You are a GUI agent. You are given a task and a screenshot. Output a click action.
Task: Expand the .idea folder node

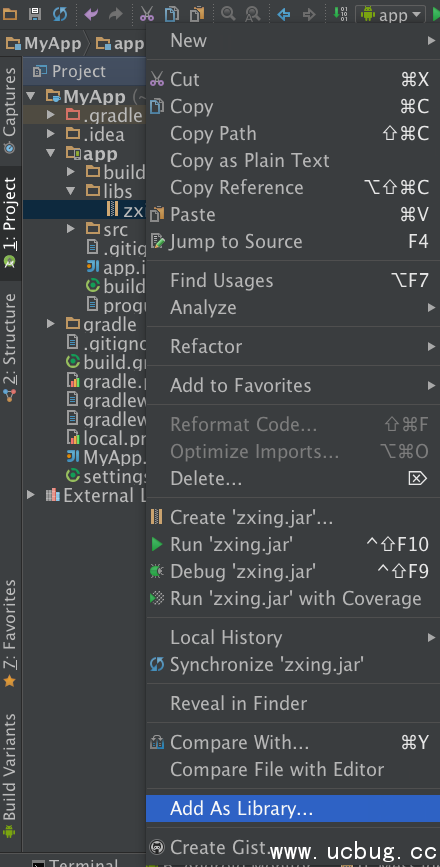51,134
